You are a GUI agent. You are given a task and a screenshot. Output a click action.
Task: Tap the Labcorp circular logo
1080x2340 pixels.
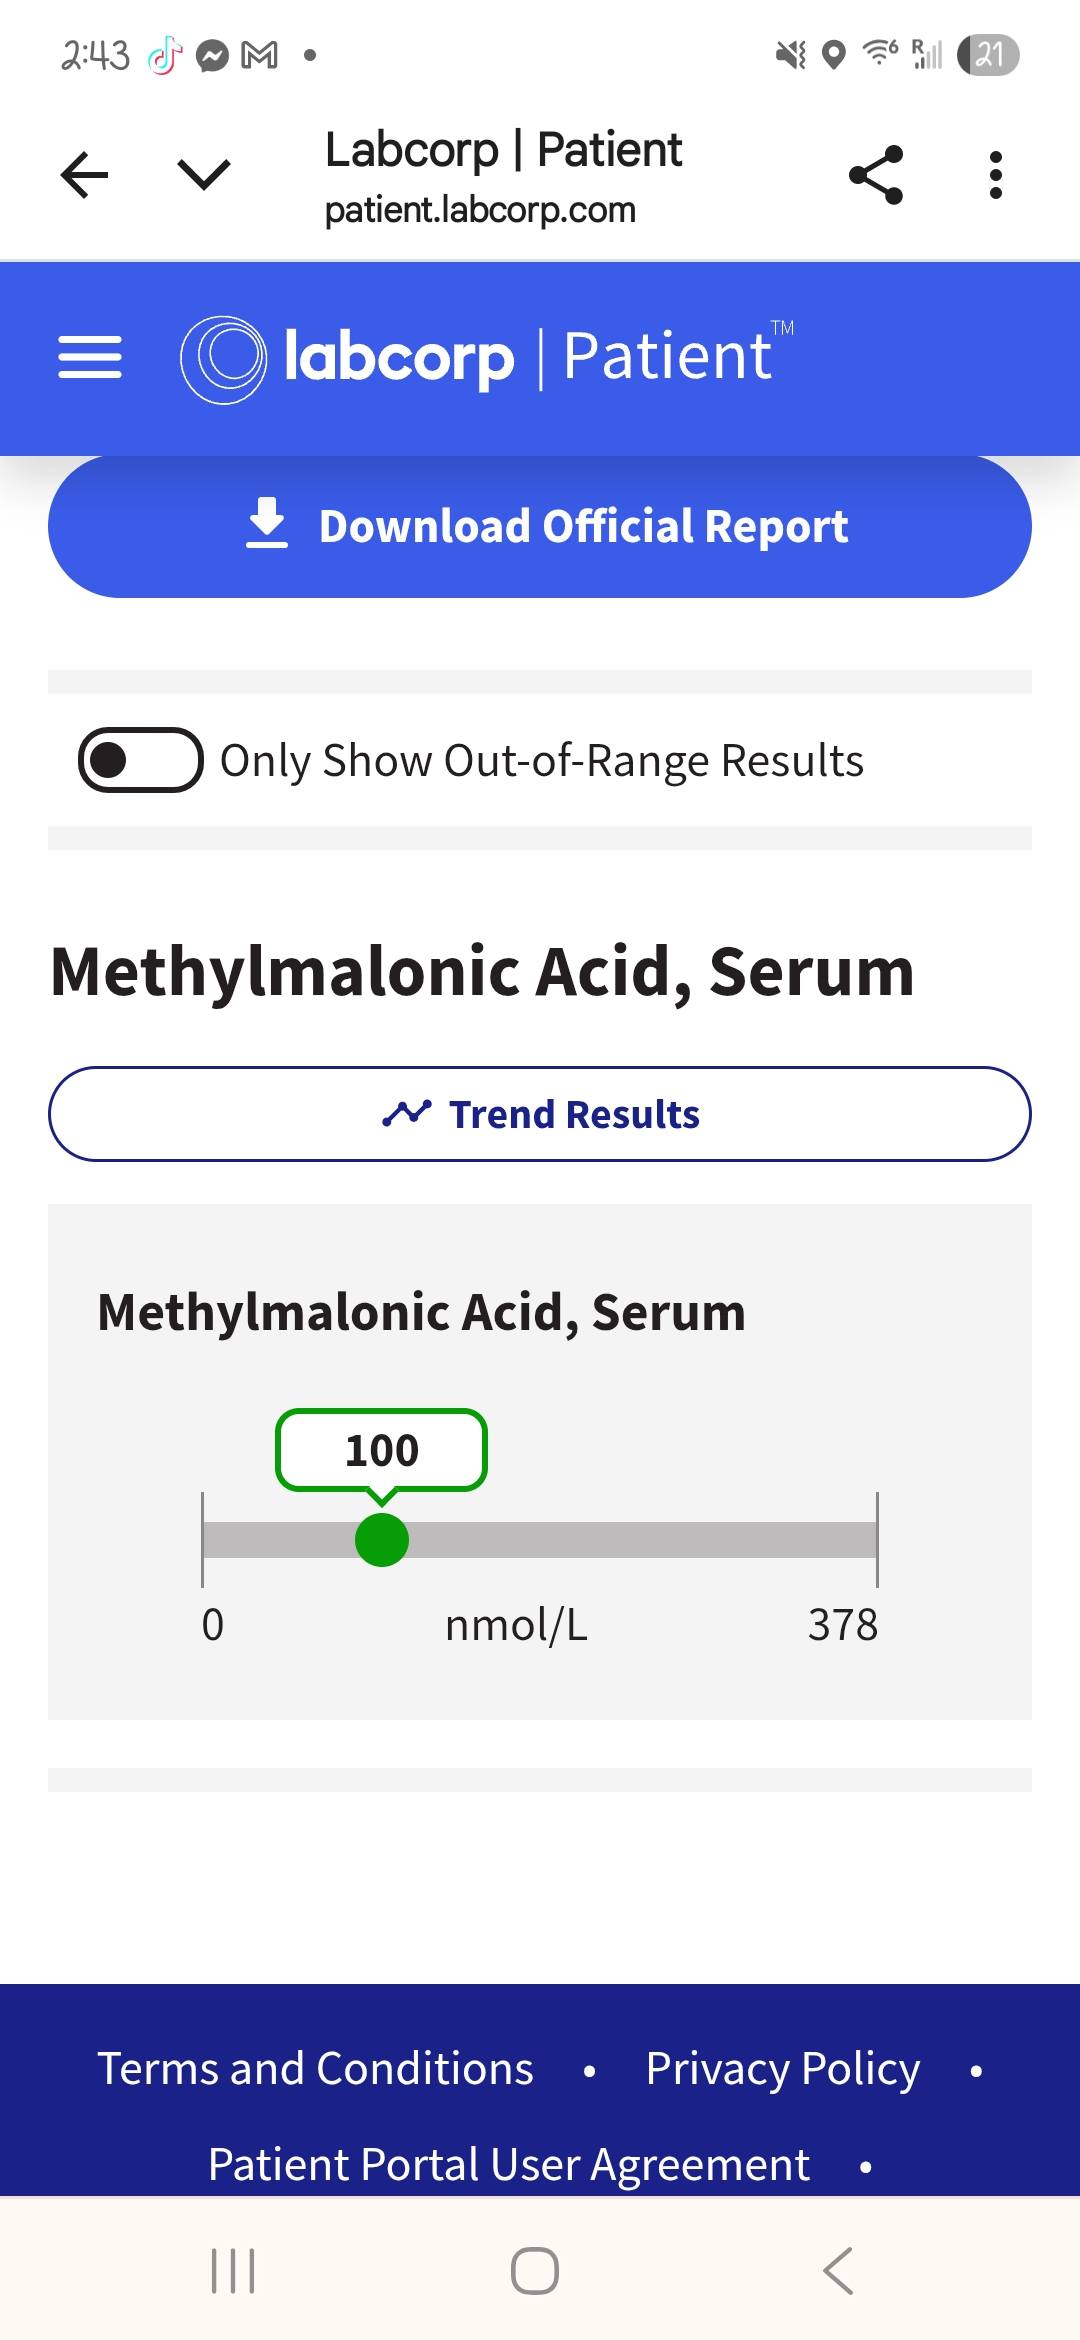223,359
